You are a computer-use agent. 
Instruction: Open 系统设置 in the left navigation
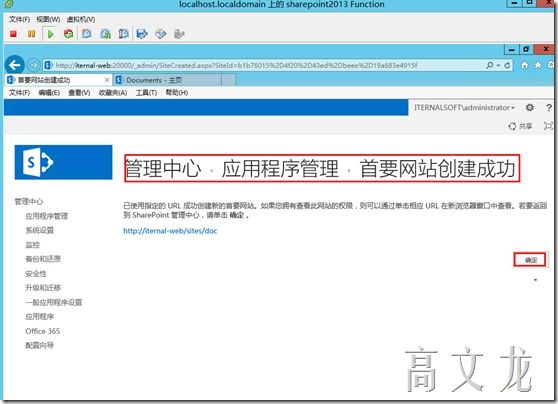point(40,230)
